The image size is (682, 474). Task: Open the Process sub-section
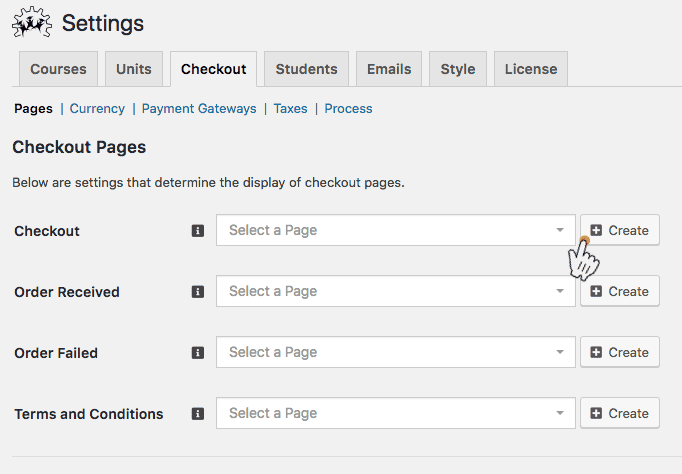coord(348,108)
